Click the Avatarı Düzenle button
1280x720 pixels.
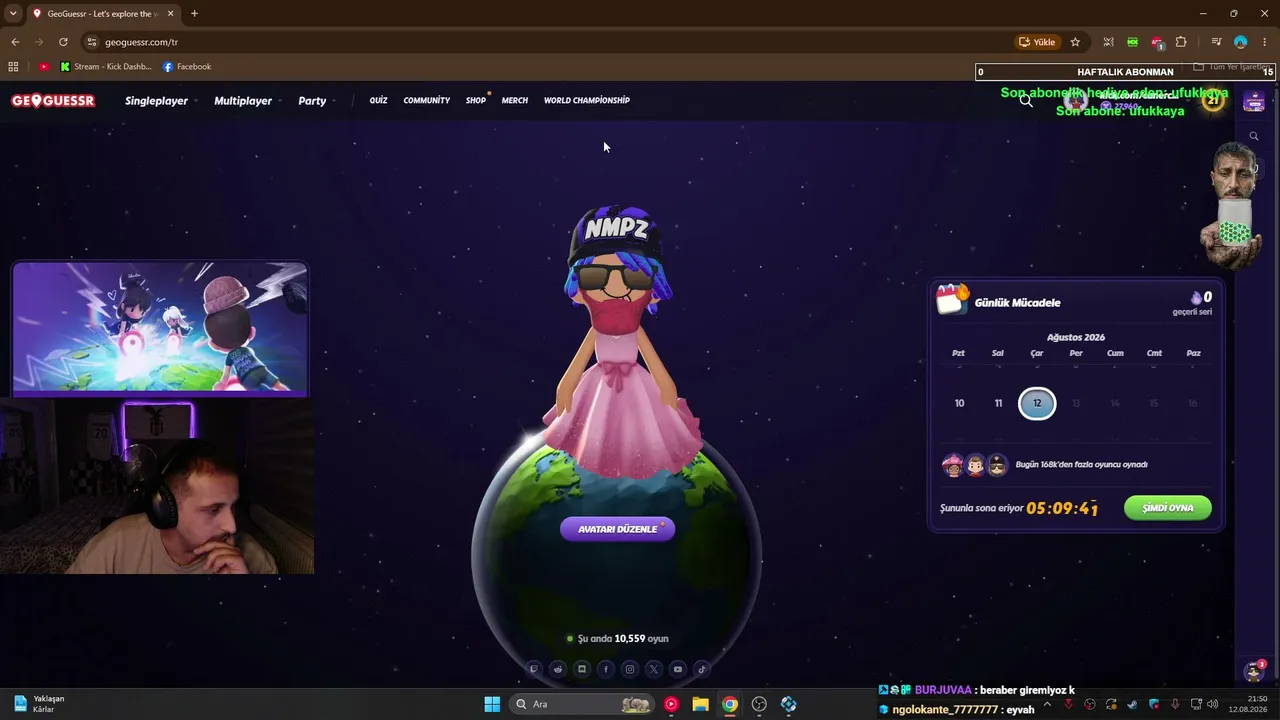(617, 529)
